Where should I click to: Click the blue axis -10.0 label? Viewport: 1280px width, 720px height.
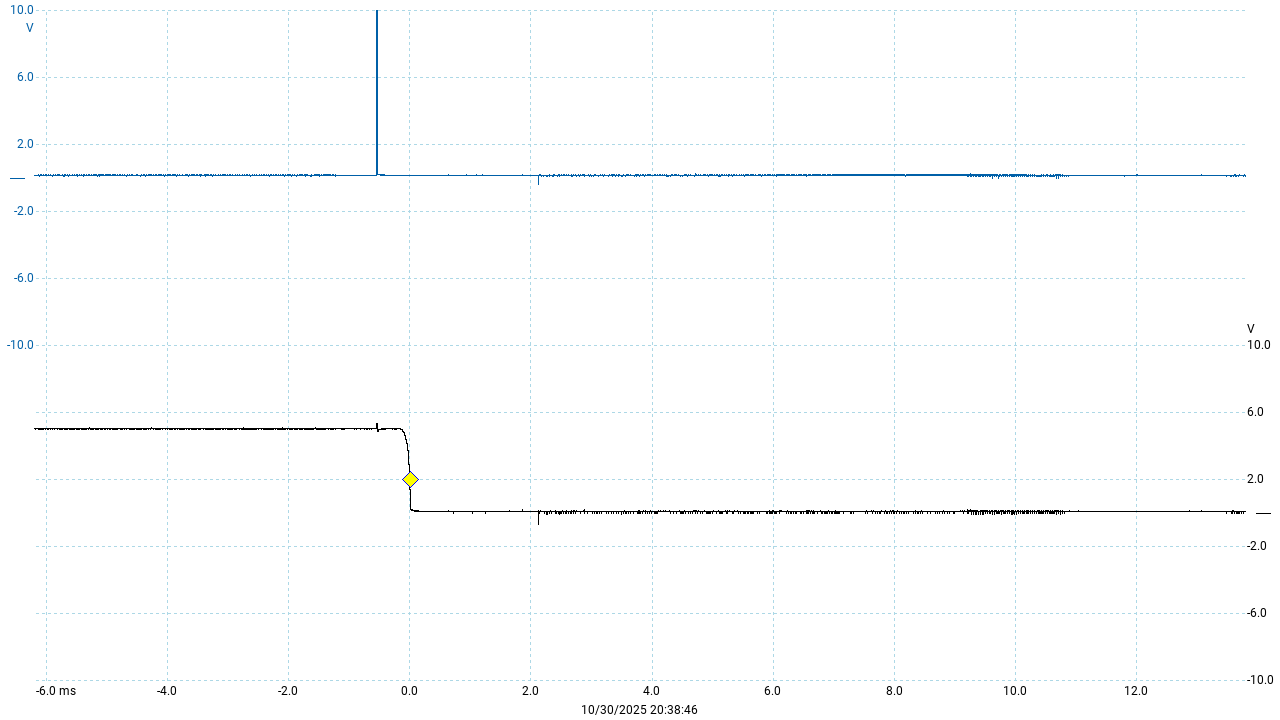point(19,345)
